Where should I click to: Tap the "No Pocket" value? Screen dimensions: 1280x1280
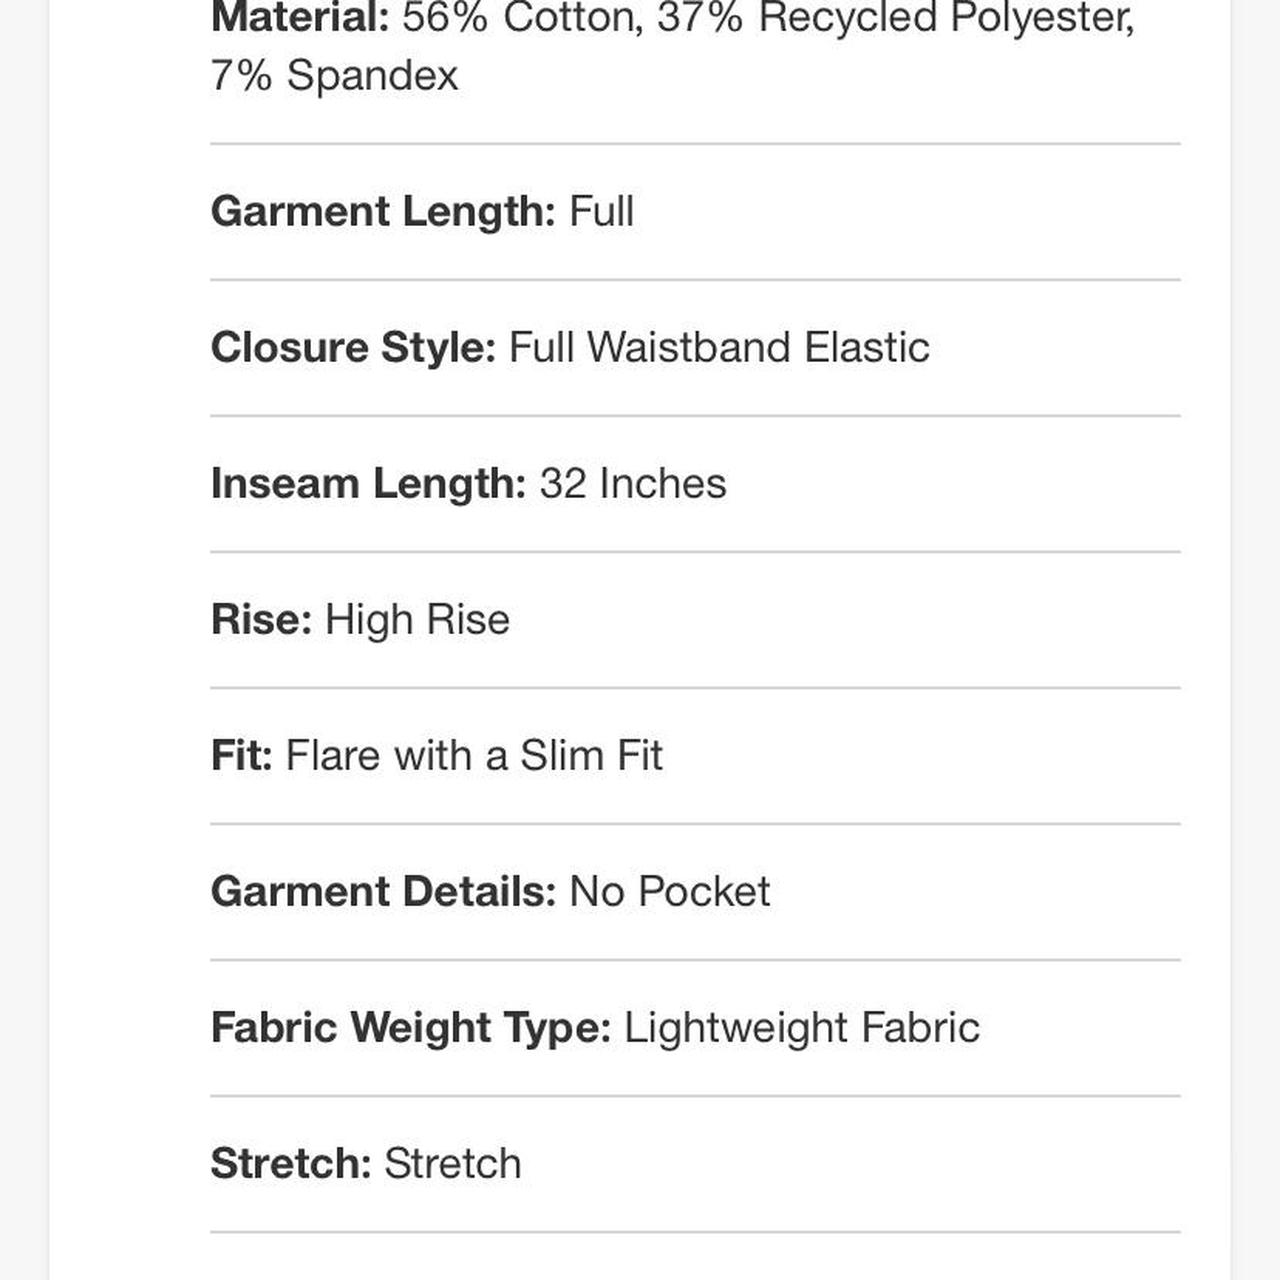[669, 892]
